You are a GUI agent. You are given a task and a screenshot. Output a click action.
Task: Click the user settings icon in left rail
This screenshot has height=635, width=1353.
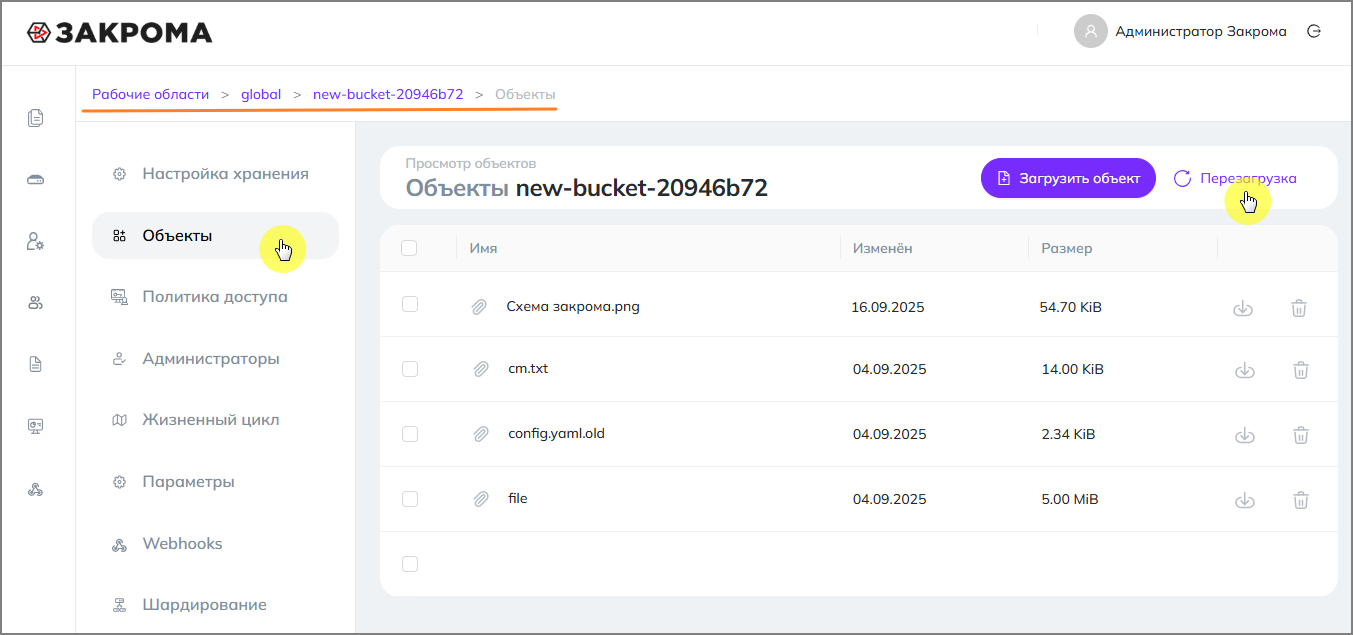click(x=36, y=241)
